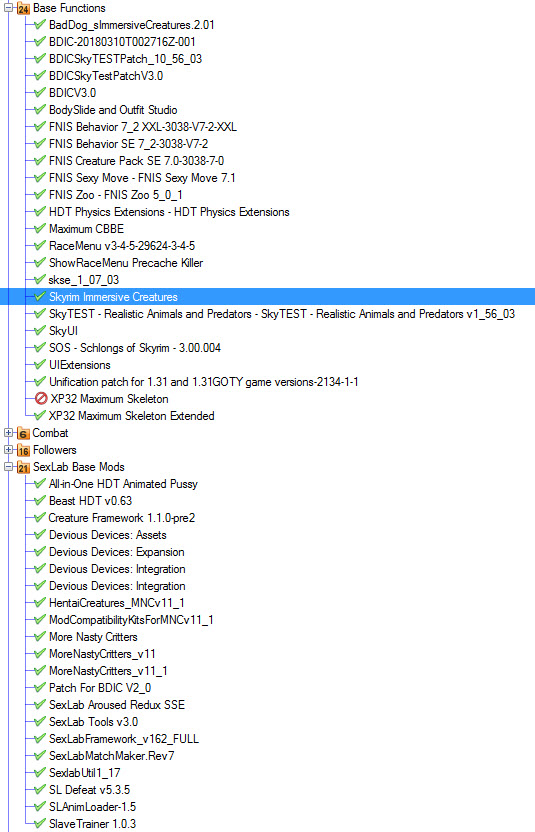Select BDIC-20180310T002716Z-001 in the list

(x=122, y=42)
